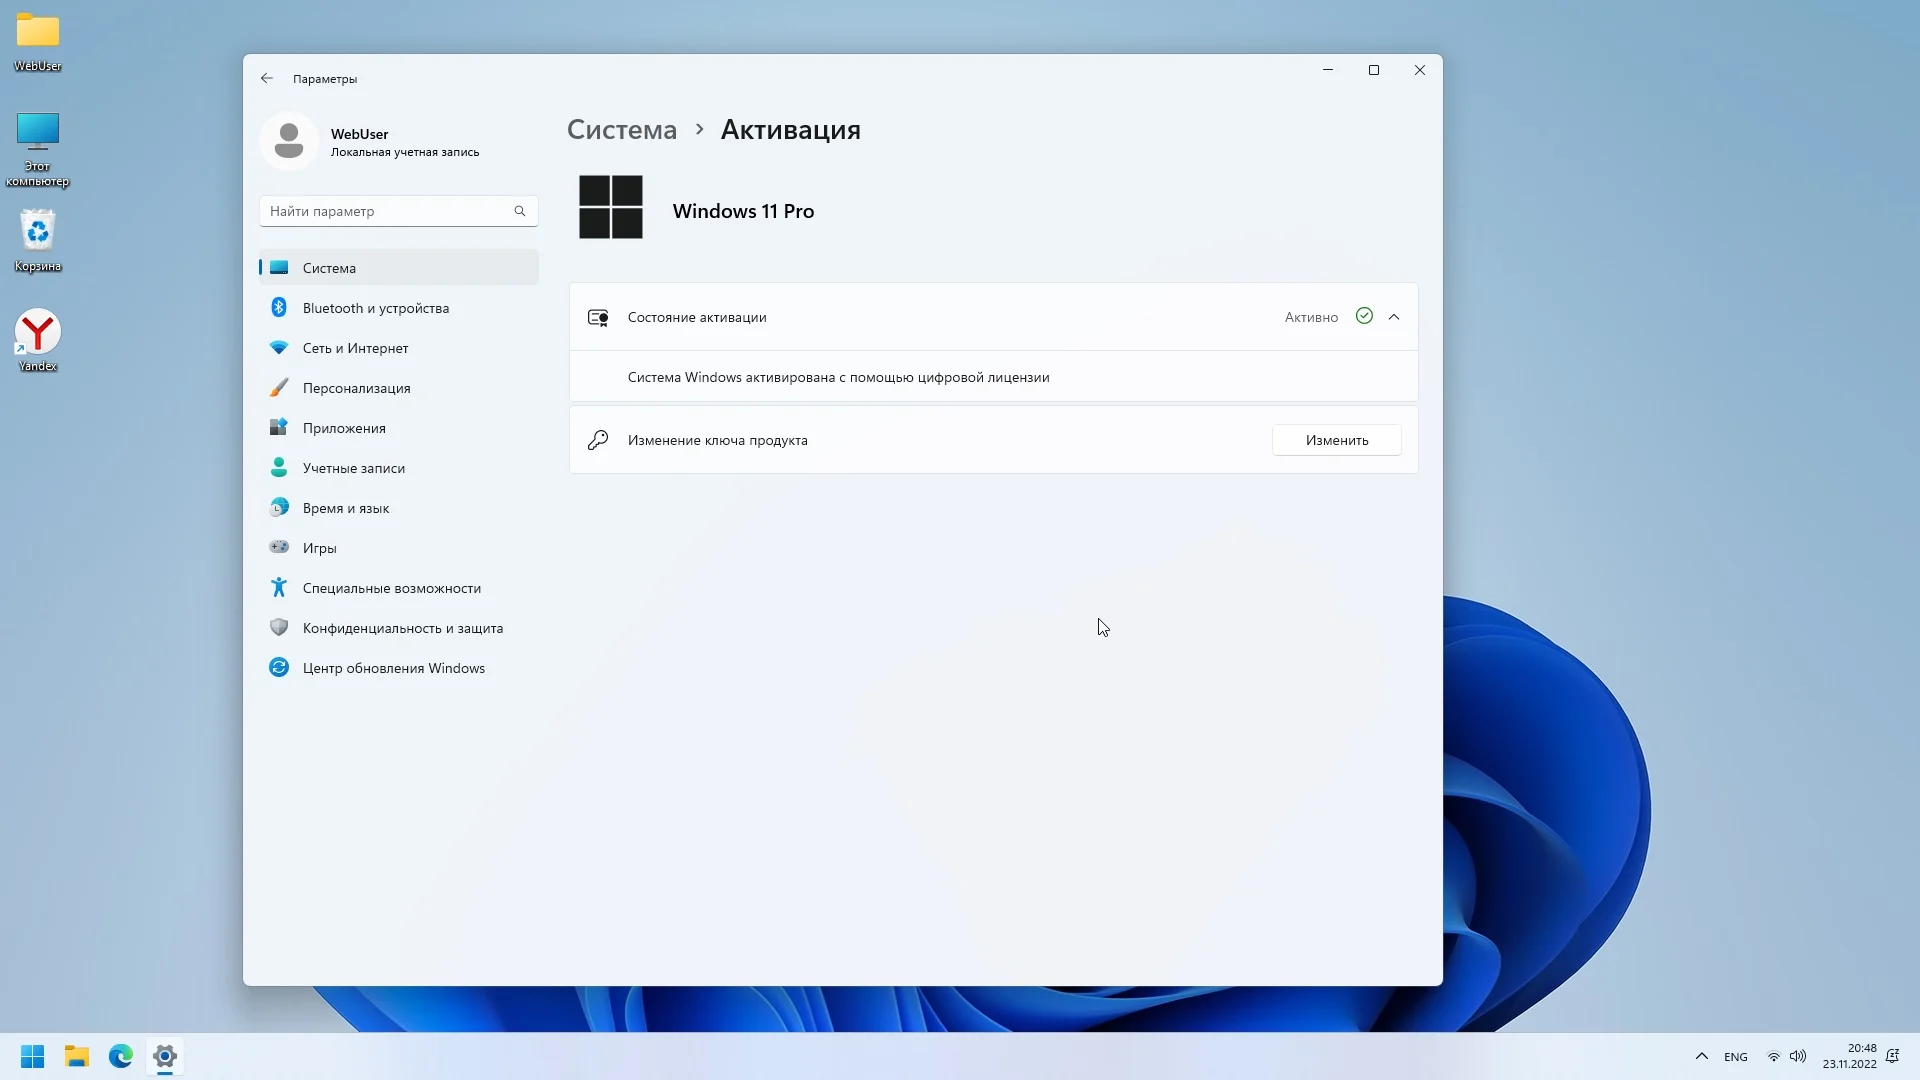Image resolution: width=1920 pixels, height=1080 pixels.
Task: Select Время и язык category
Action: [345, 508]
